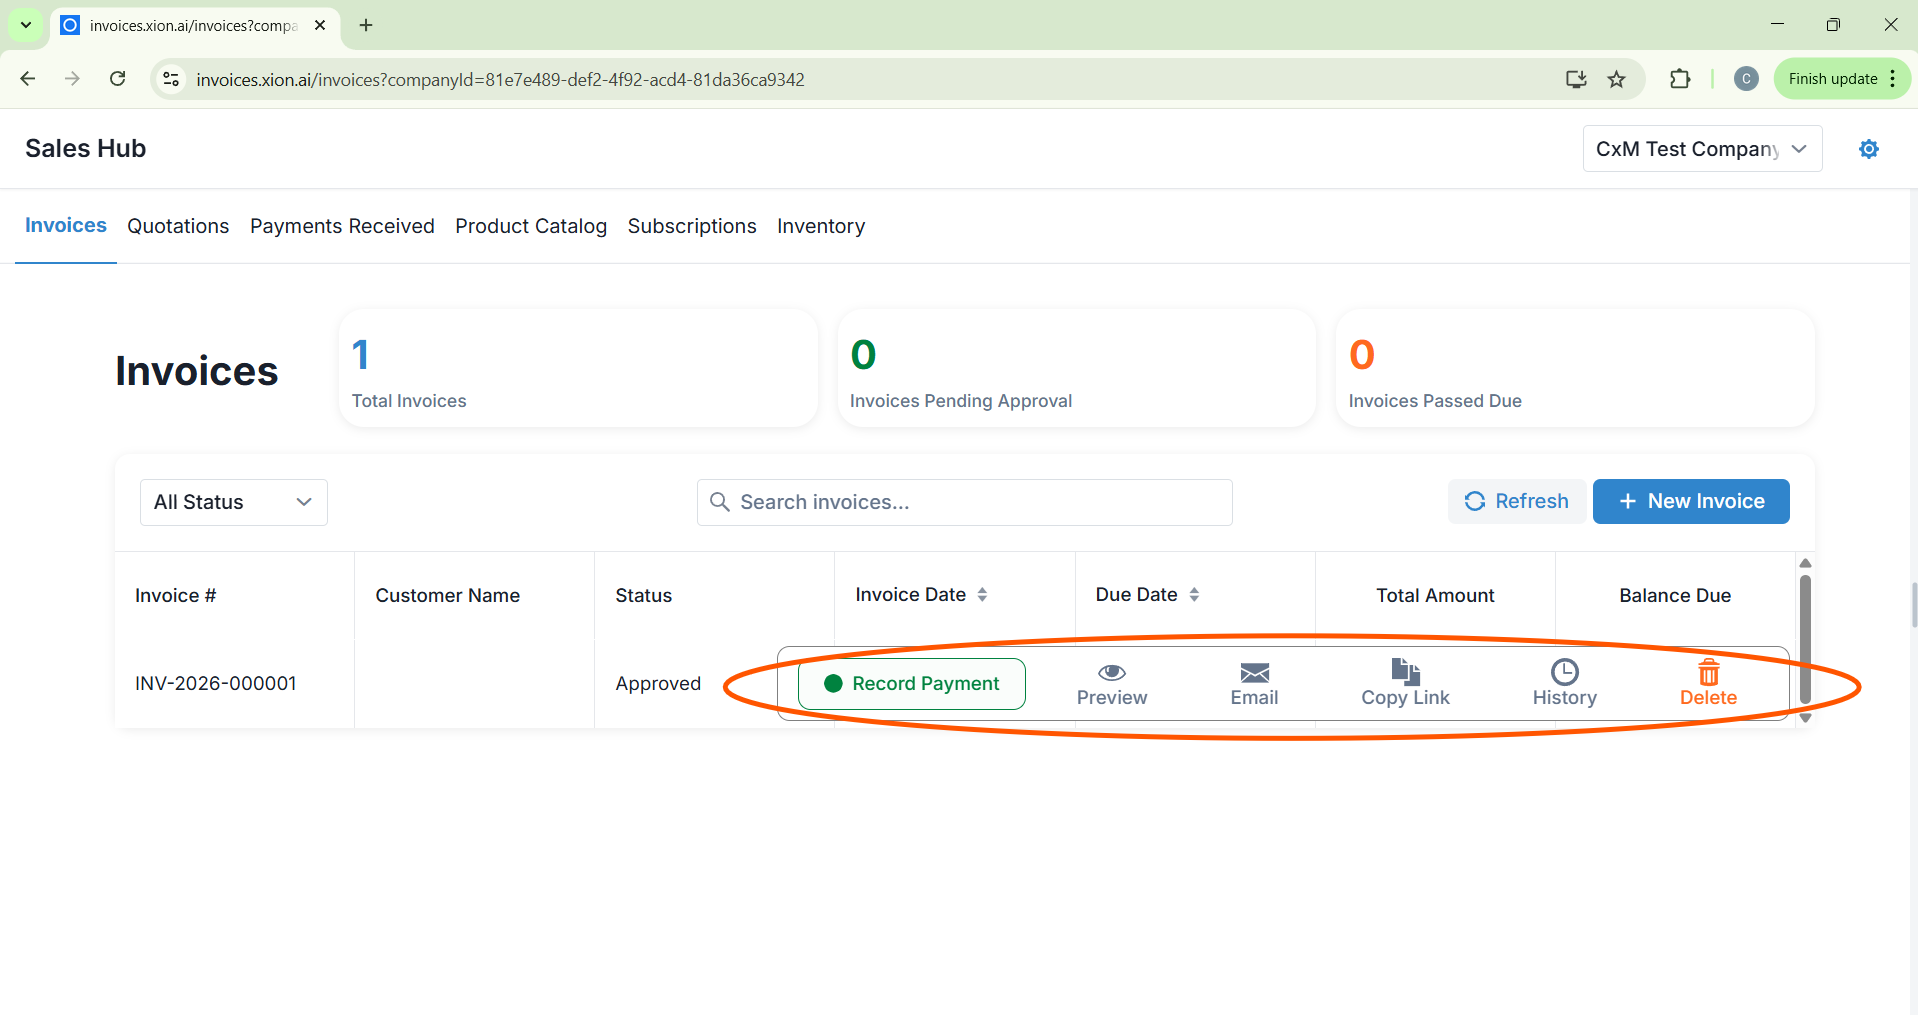1918x1015 pixels.
Task: Click the New Invoice button
Action: tap(1690, 501)
